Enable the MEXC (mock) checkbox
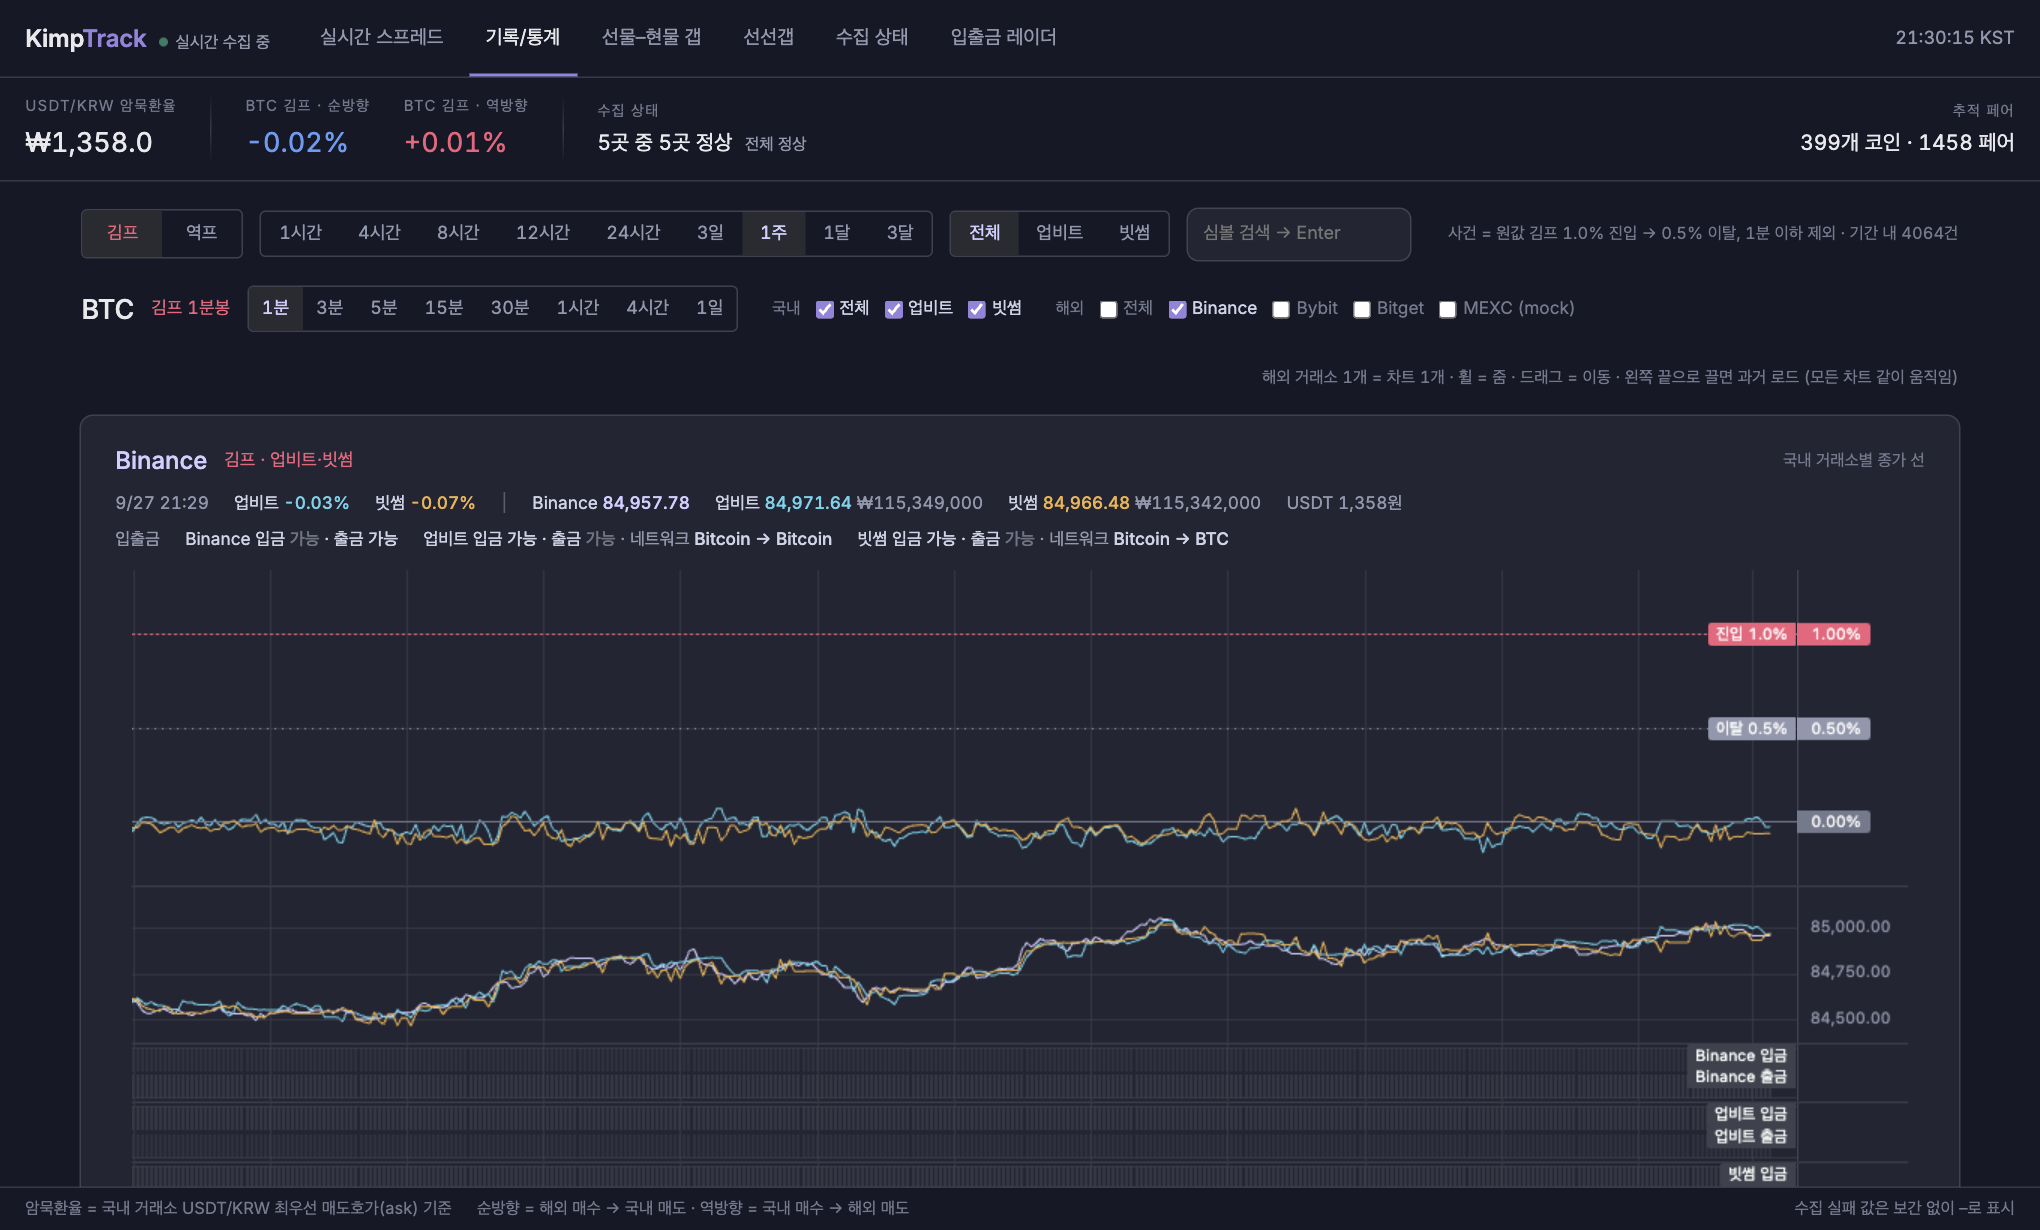Viewport: 2040px width, 1230px height. (1448, 310)
